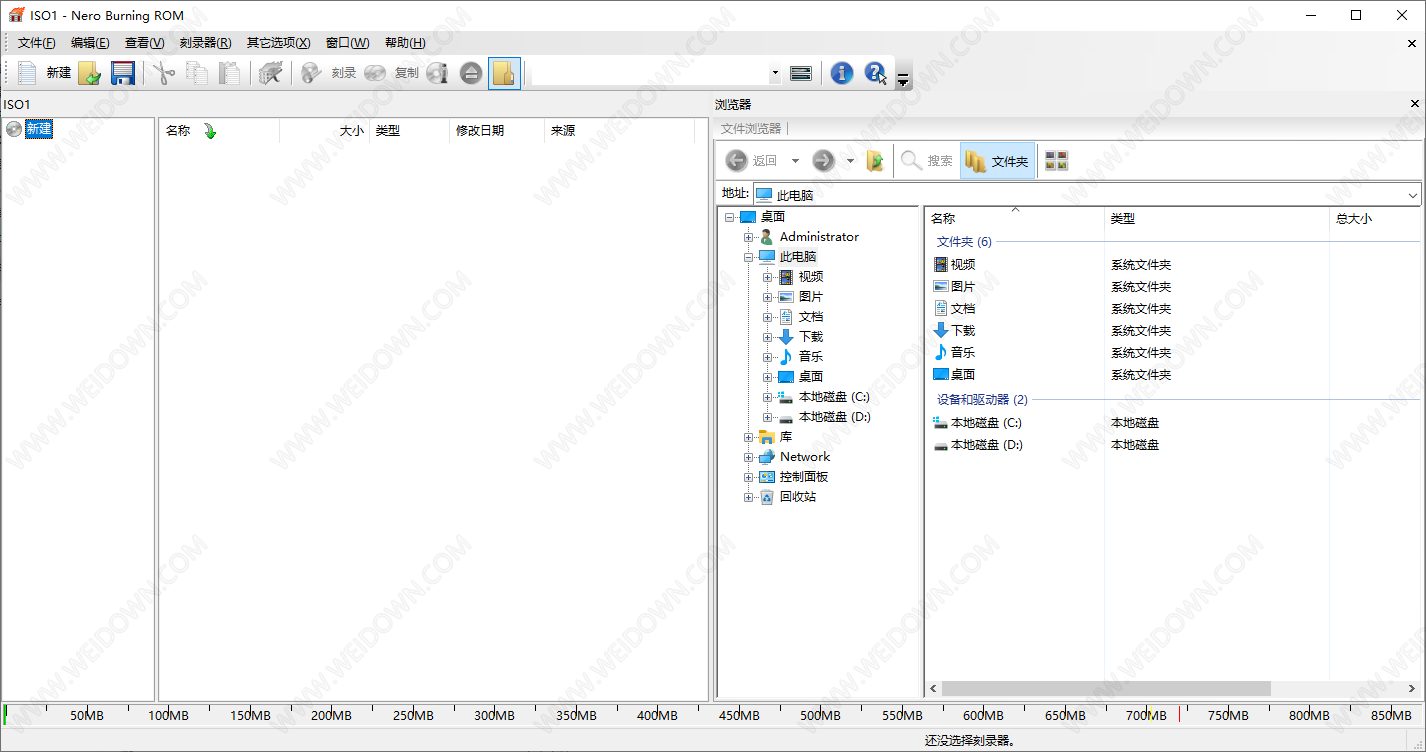Click the browser forward arrow button

[823, 160]
